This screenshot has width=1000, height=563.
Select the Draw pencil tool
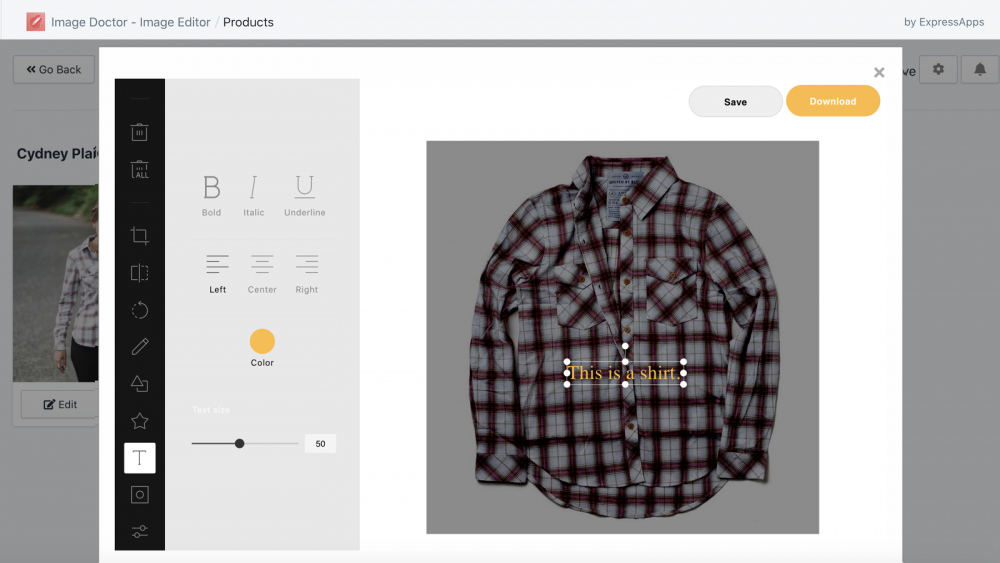(140, 346)
